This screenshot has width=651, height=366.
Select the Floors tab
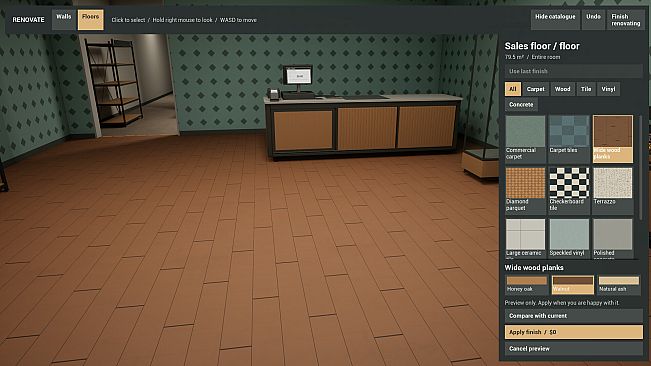[91, 20]
